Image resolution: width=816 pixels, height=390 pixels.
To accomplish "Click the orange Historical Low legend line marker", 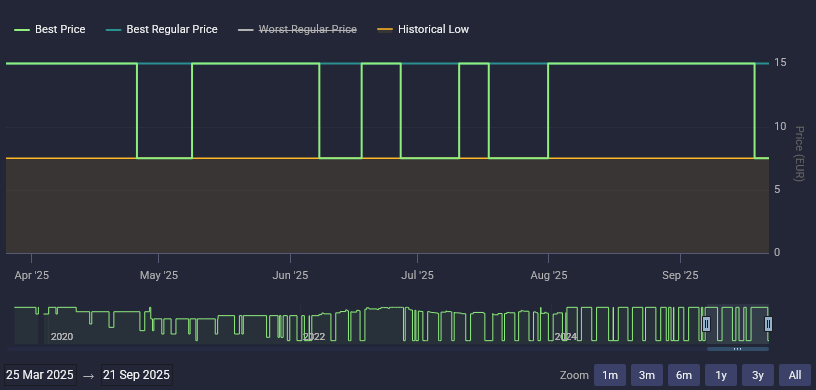I will pyautogui.click(x=385, y=30).
